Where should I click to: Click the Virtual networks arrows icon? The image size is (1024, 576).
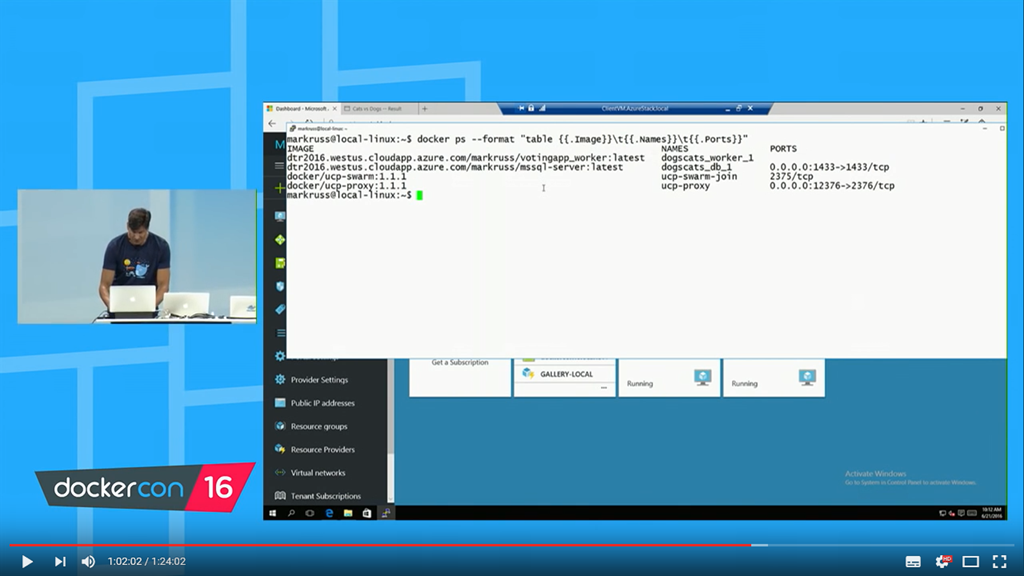[x=280, y=472]
